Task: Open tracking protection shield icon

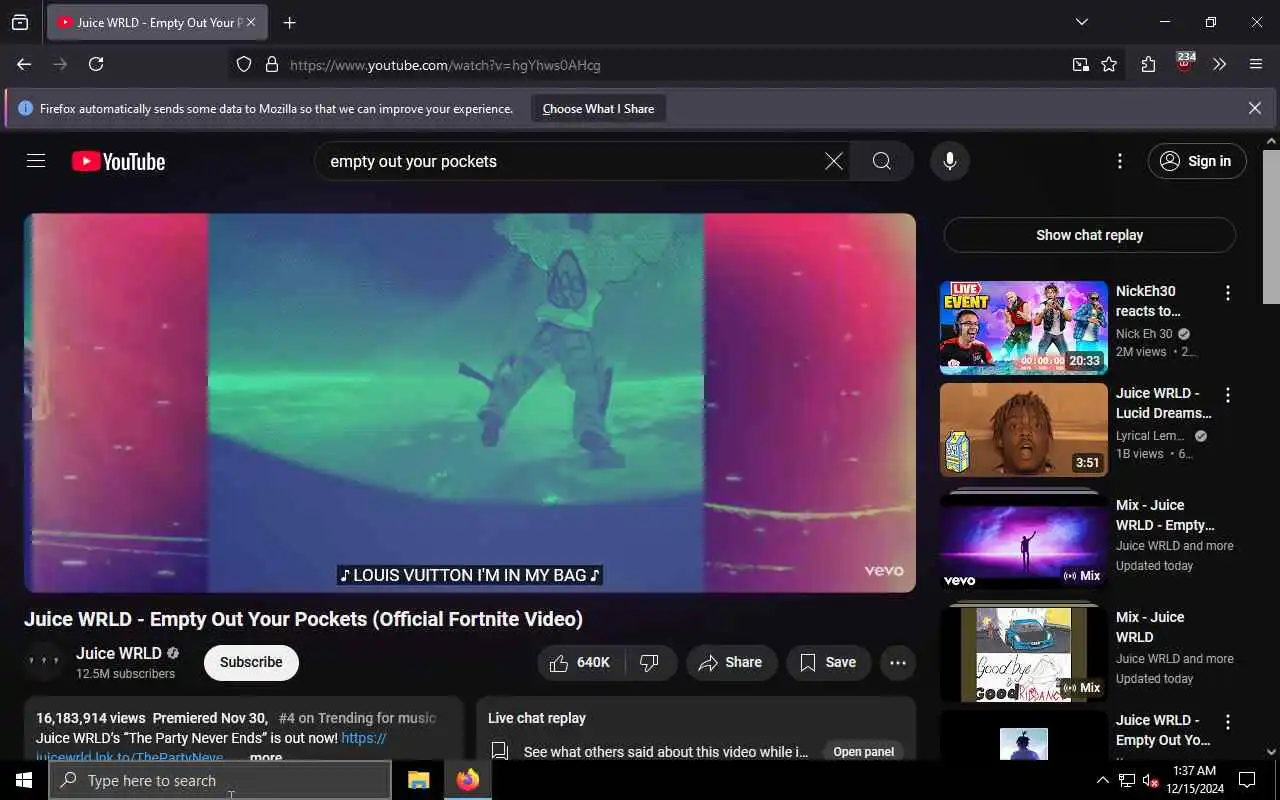Action: click(x=244, y=65)
